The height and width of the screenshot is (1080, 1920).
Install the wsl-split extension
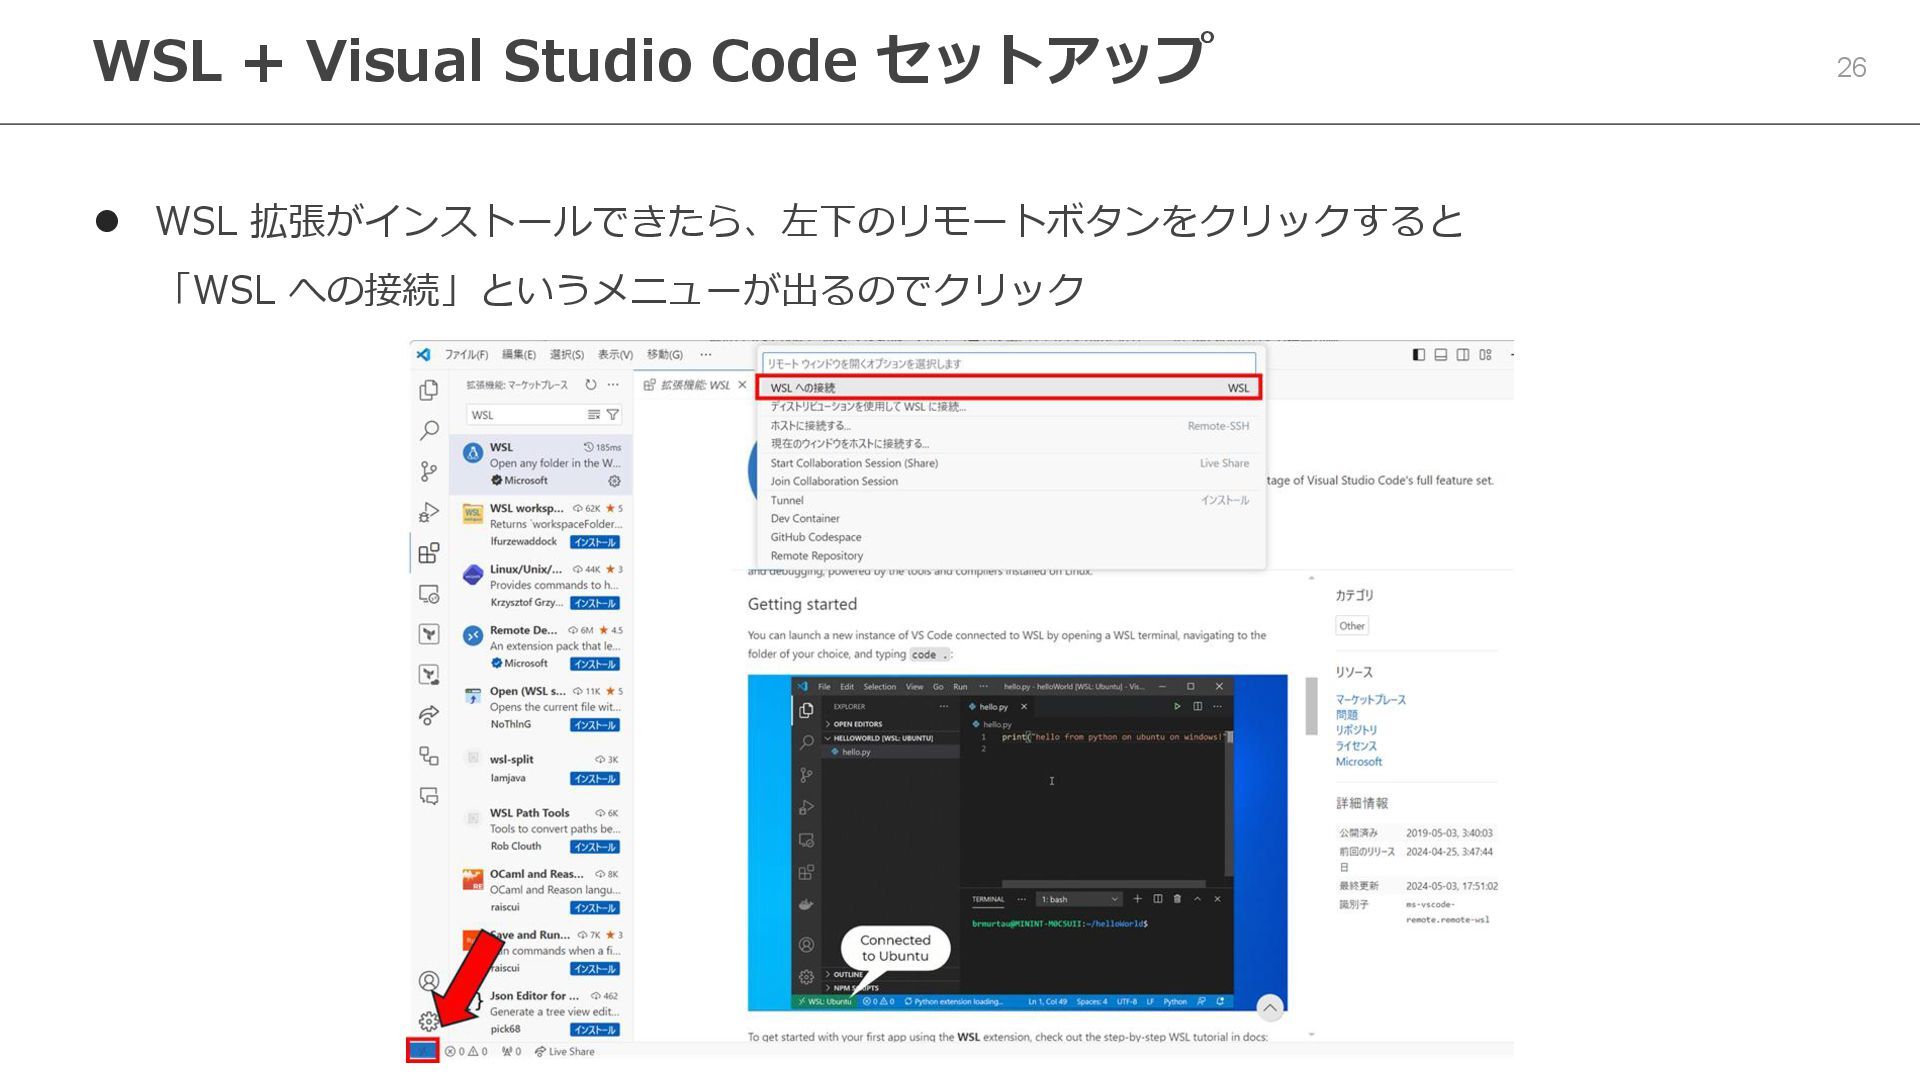click(595, 779)
